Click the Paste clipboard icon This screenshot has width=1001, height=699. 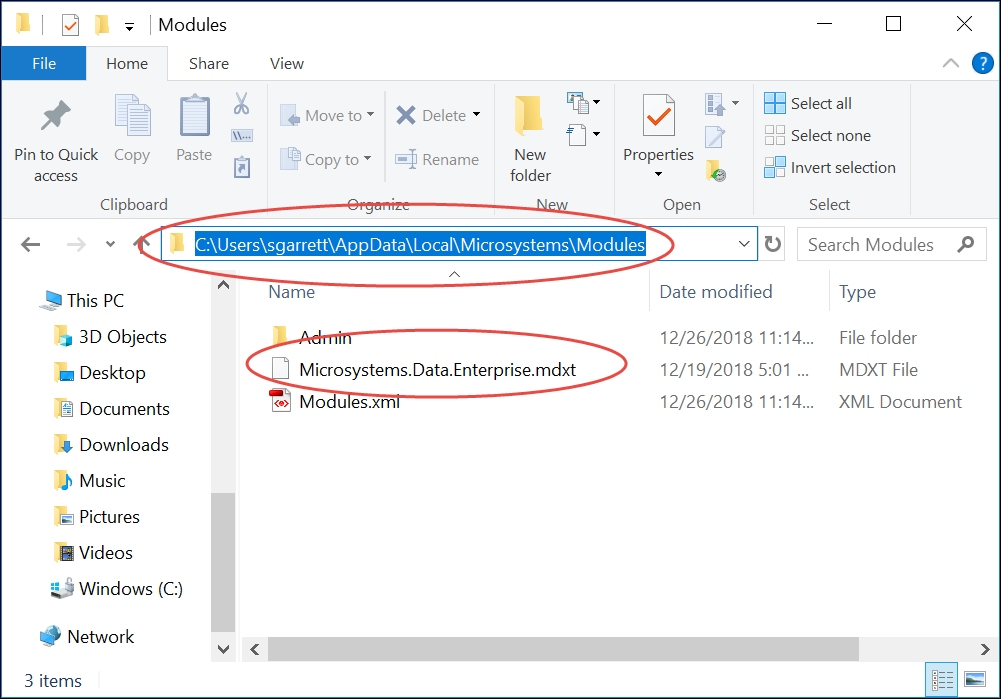(194, 117)
